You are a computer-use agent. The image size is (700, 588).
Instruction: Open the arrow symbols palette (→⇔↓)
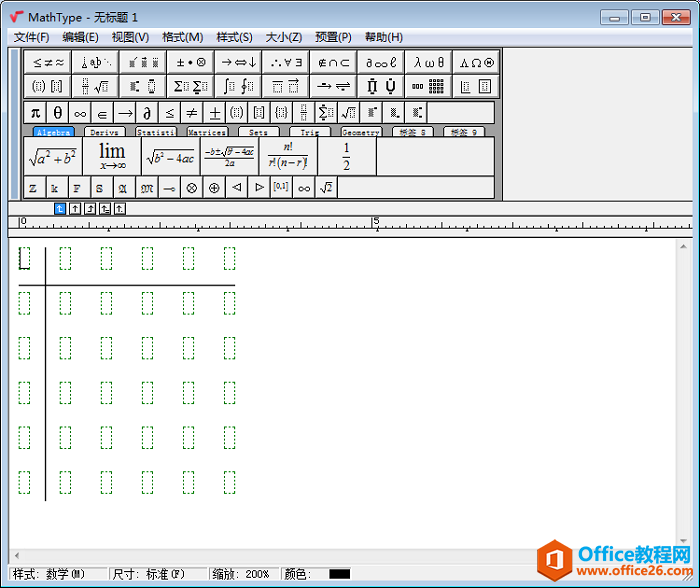[x=239, y=63]
